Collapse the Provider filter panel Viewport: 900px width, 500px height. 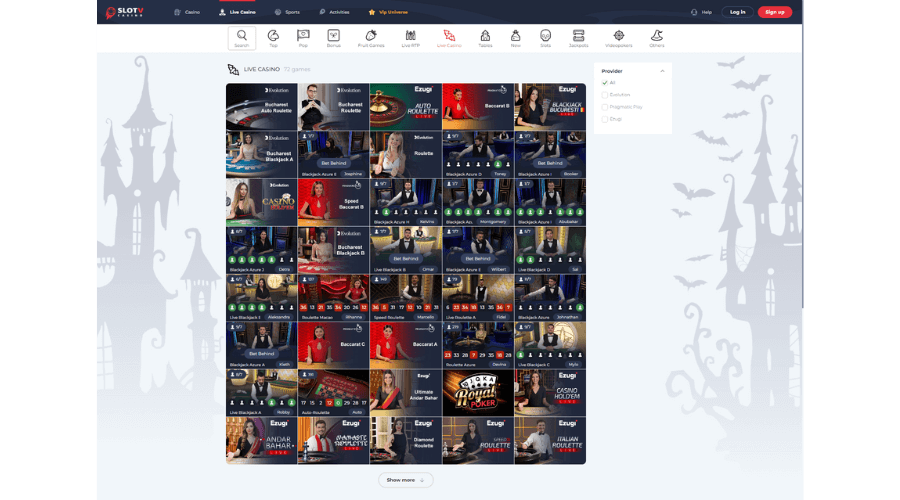click(x=662, y=71)
